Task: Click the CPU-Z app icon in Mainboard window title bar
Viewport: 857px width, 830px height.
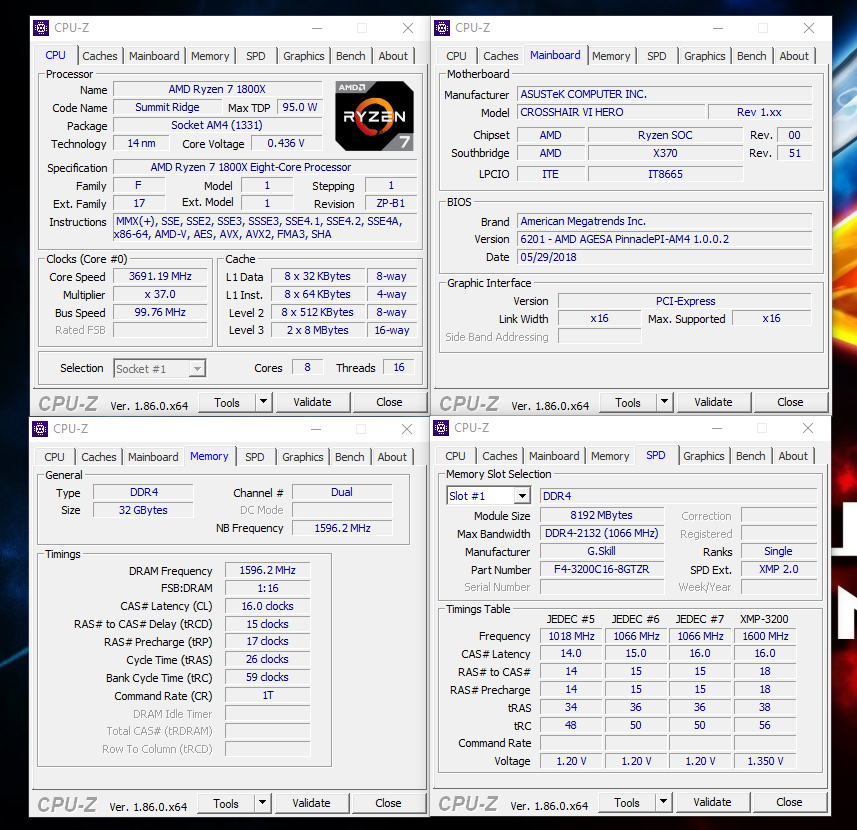Action: pos(442,28)
